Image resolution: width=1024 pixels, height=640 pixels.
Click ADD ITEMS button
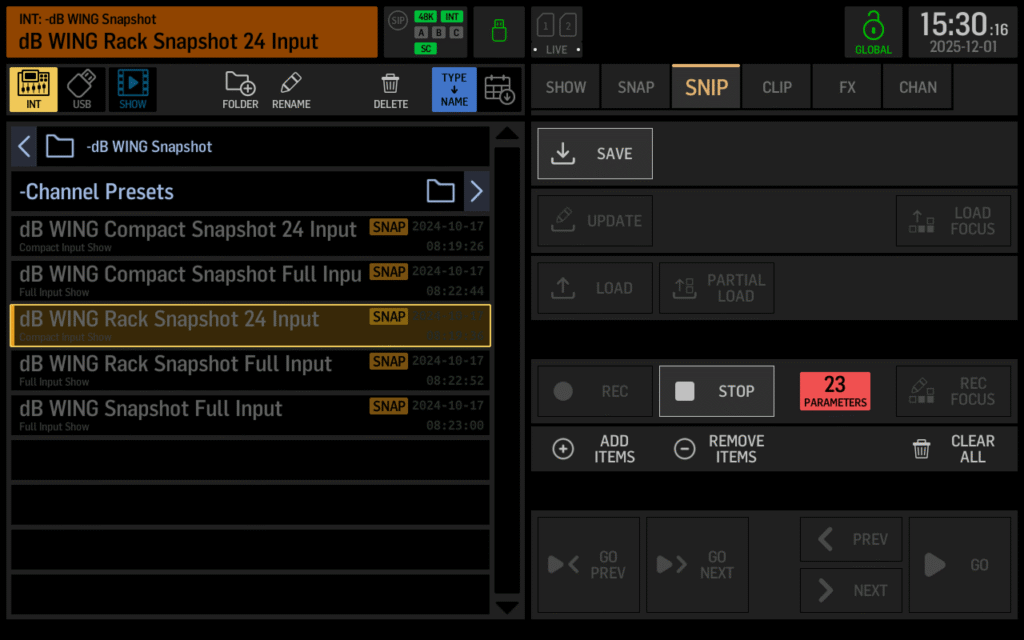click(x=595, y=449)
